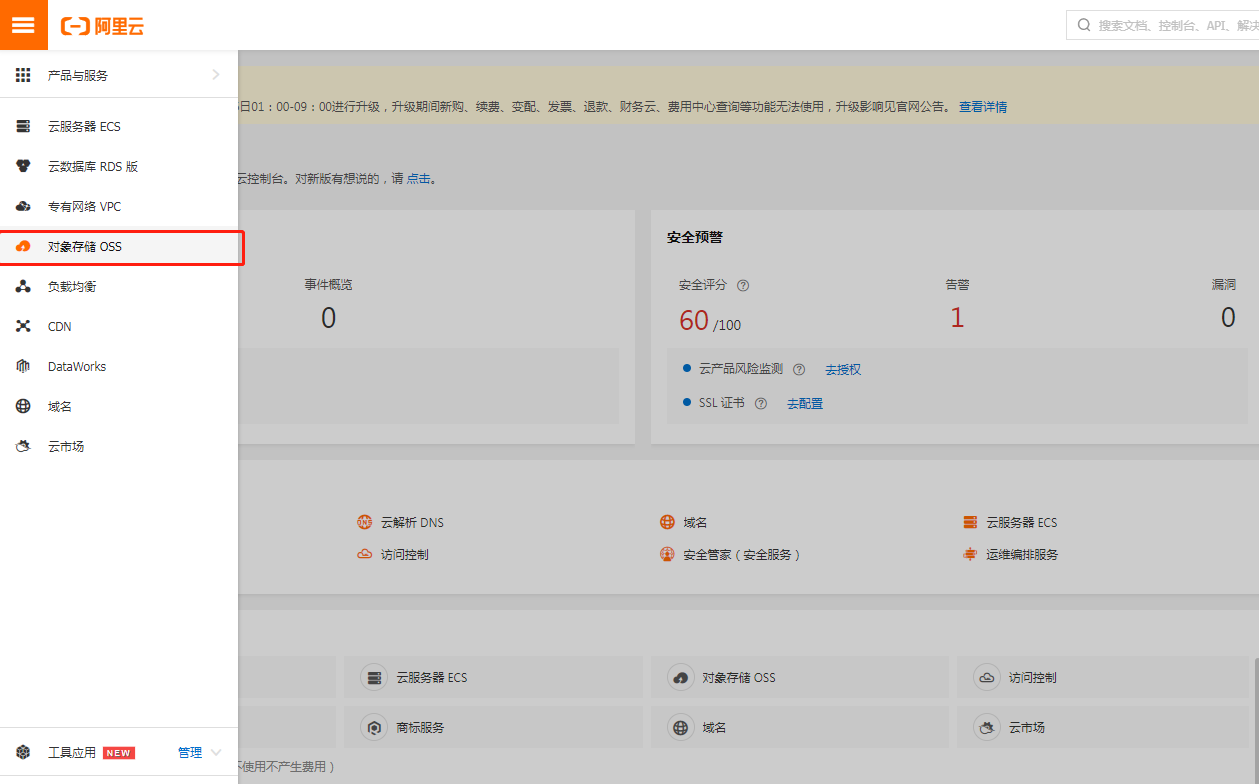Click the 事件概览 count 0
Viewport: 1259px width, 784px height.
pyautogui.click(x=328, y=318)
